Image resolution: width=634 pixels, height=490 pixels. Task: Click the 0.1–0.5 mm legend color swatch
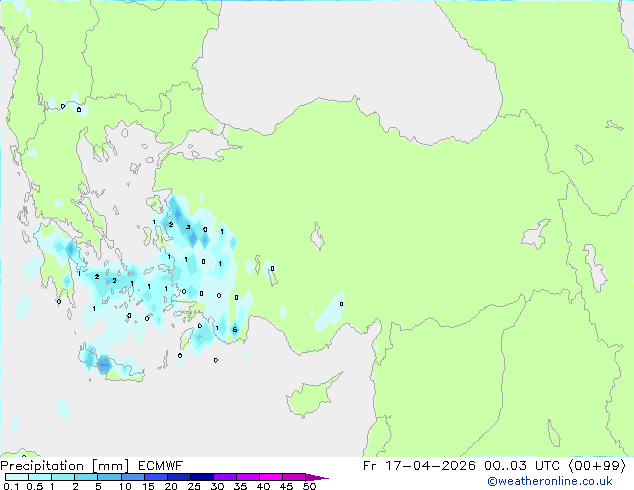(17, 477)
